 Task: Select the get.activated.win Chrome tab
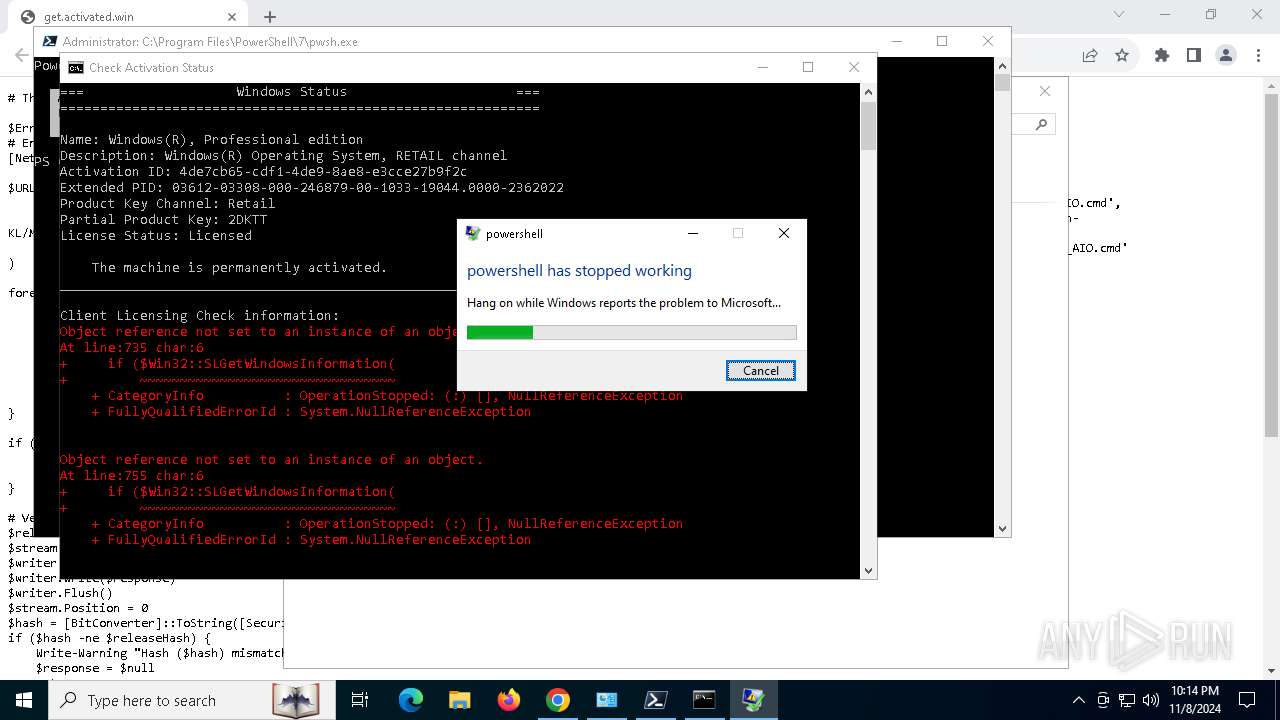pyautogui.click(x=130, y=17)
